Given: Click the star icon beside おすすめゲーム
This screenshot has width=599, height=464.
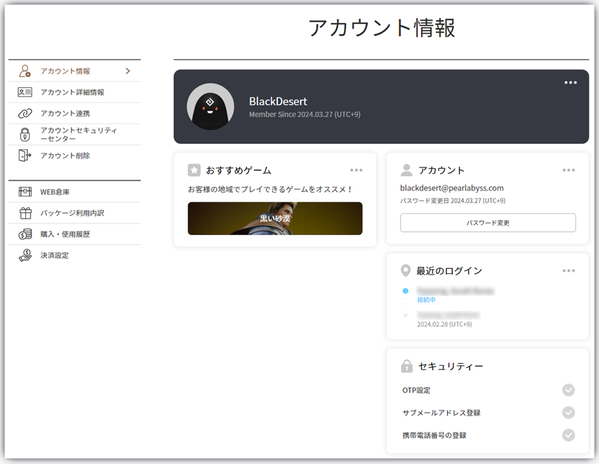Looking at the screenshot, I should coord(194,170).
